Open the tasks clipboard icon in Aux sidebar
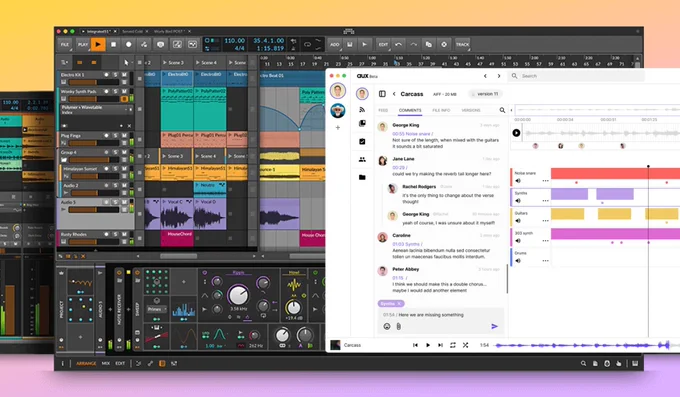The height and width of the screenshot is (397, 680). [x=362, y=141]
